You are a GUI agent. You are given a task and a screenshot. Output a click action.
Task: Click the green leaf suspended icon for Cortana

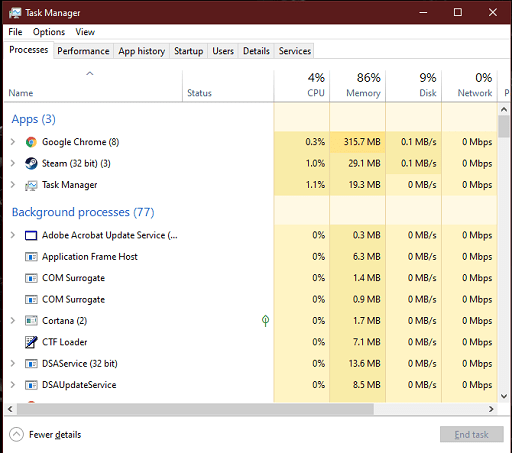pos(265,321)
